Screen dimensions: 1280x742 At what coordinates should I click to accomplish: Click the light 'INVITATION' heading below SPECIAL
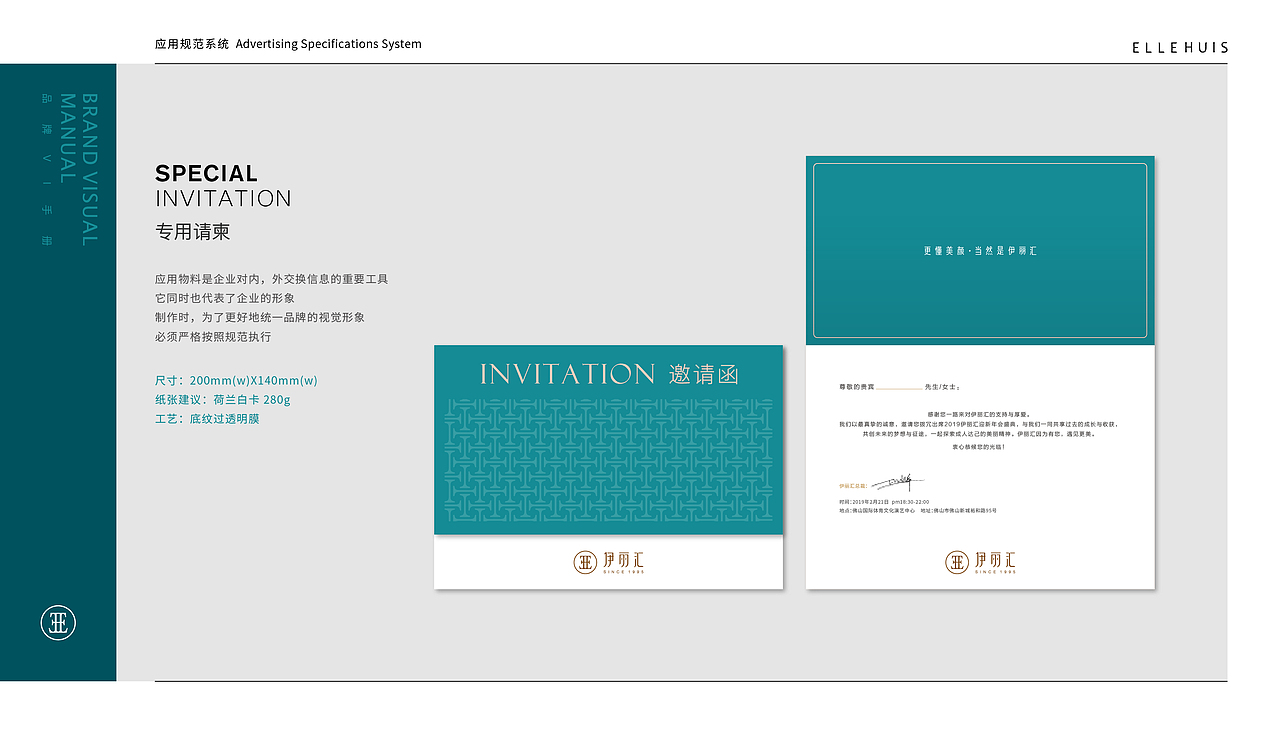click(x=223, y=198)
